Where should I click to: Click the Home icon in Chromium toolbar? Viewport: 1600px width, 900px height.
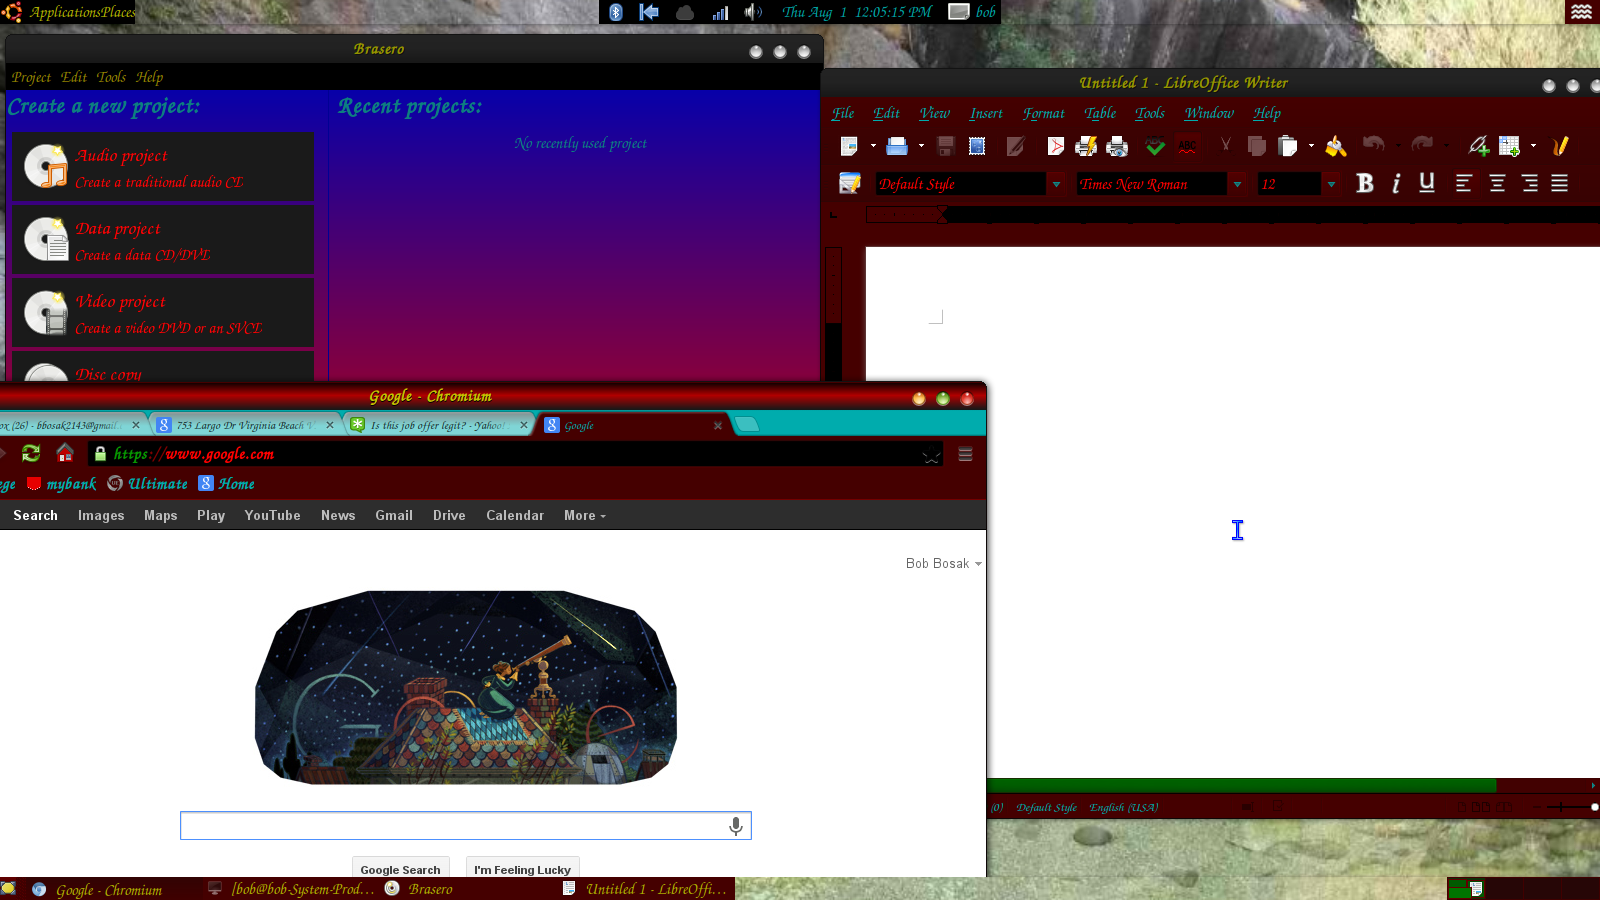(x=65, y=453)
